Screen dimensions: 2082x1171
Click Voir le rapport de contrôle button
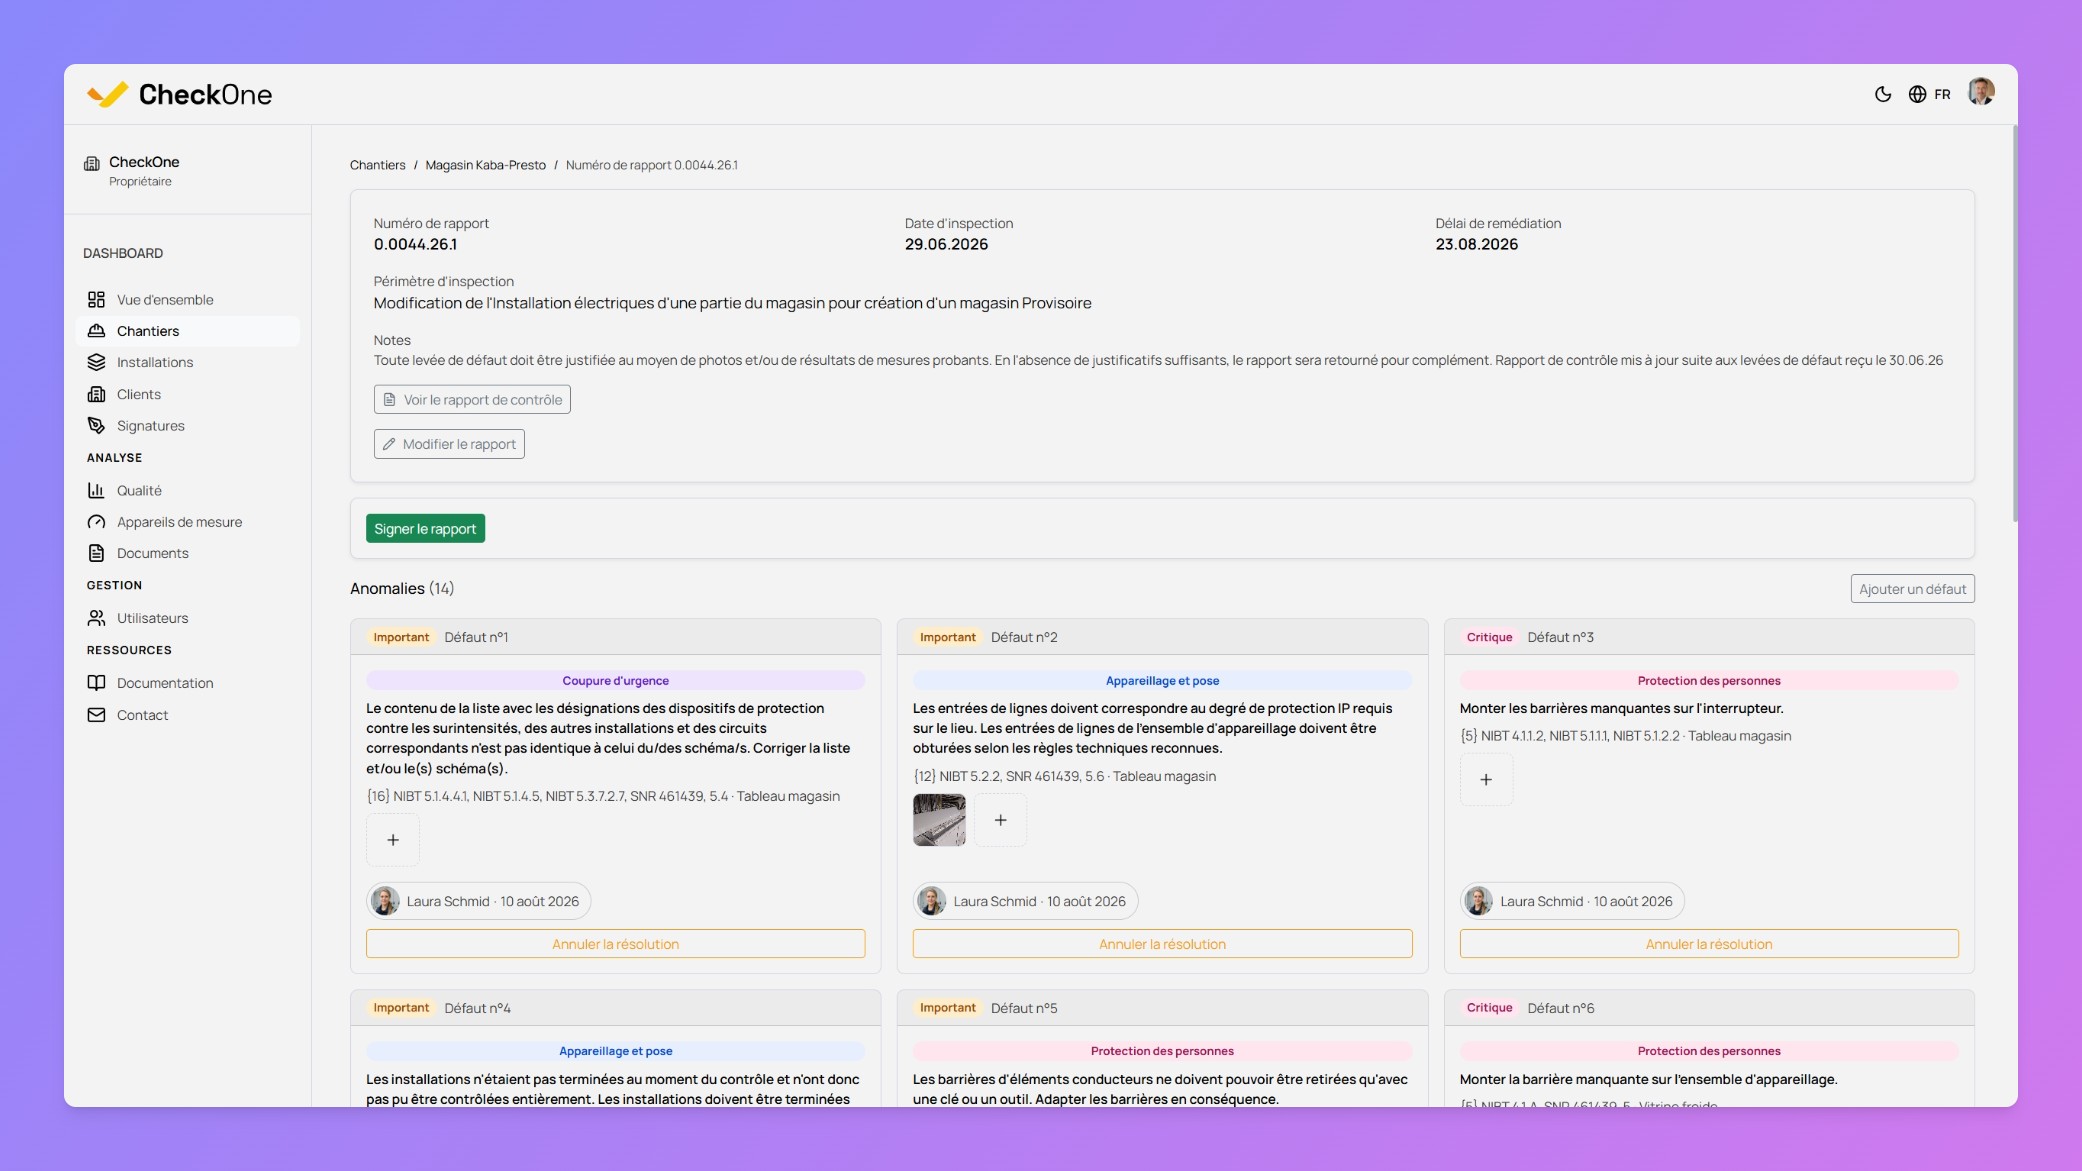click(472, 400)
